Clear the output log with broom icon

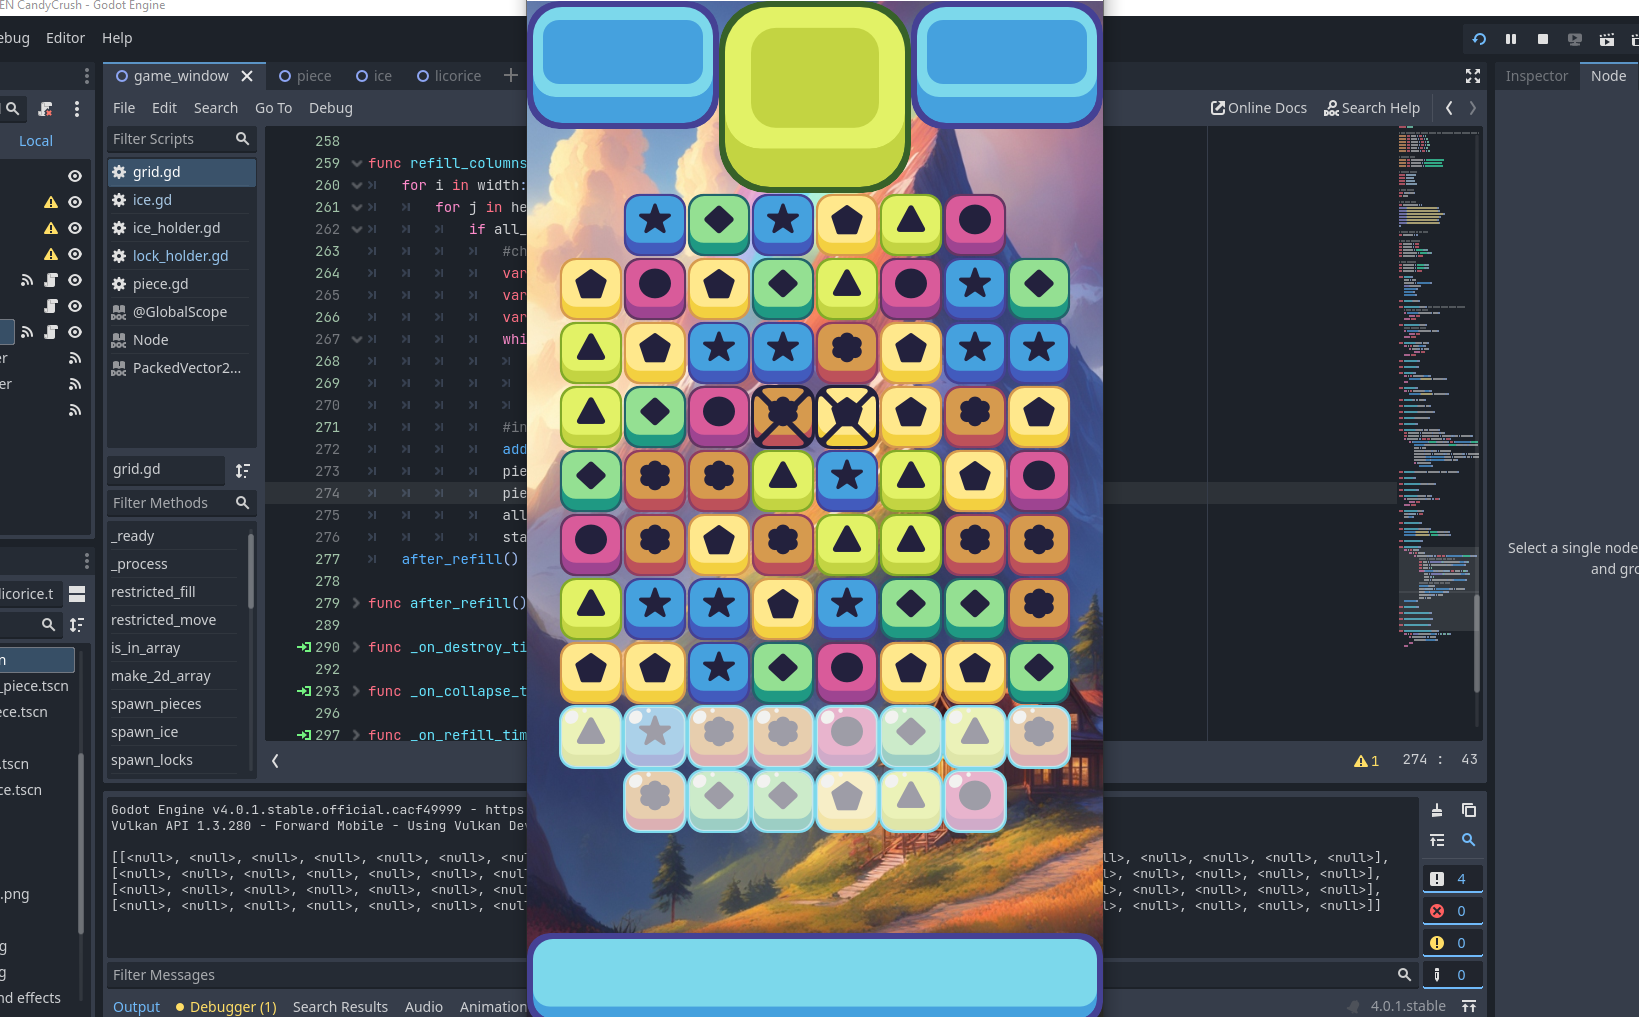[x=1437, y=810]
